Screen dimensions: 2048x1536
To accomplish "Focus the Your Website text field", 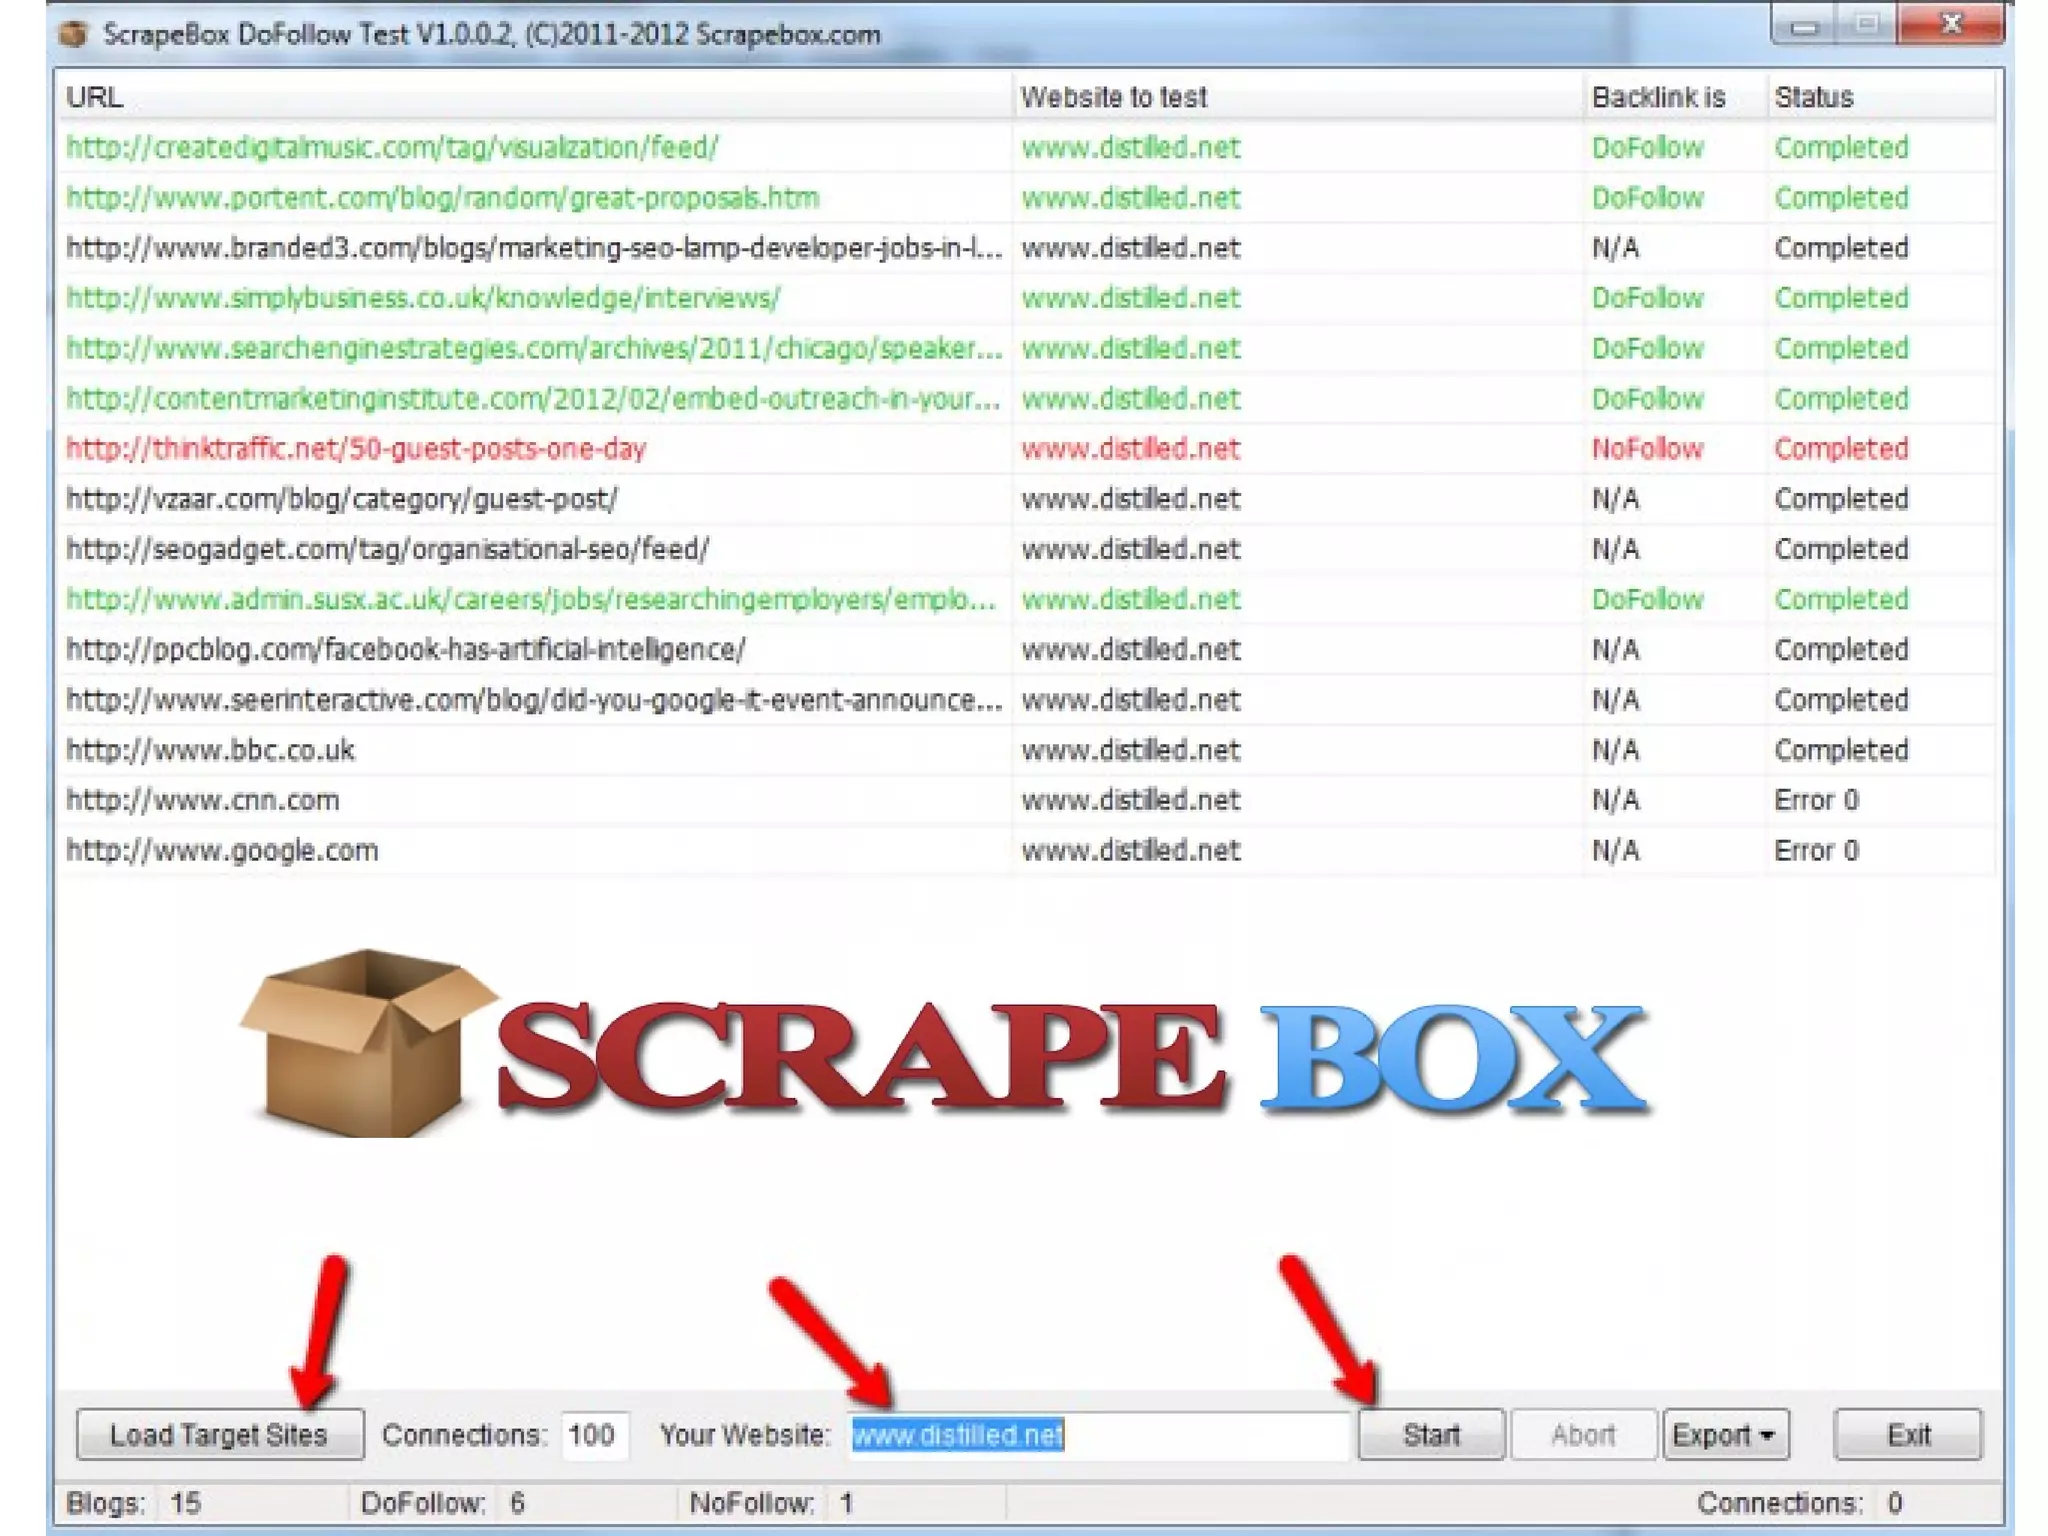I will click(x=1098, y=1435).
